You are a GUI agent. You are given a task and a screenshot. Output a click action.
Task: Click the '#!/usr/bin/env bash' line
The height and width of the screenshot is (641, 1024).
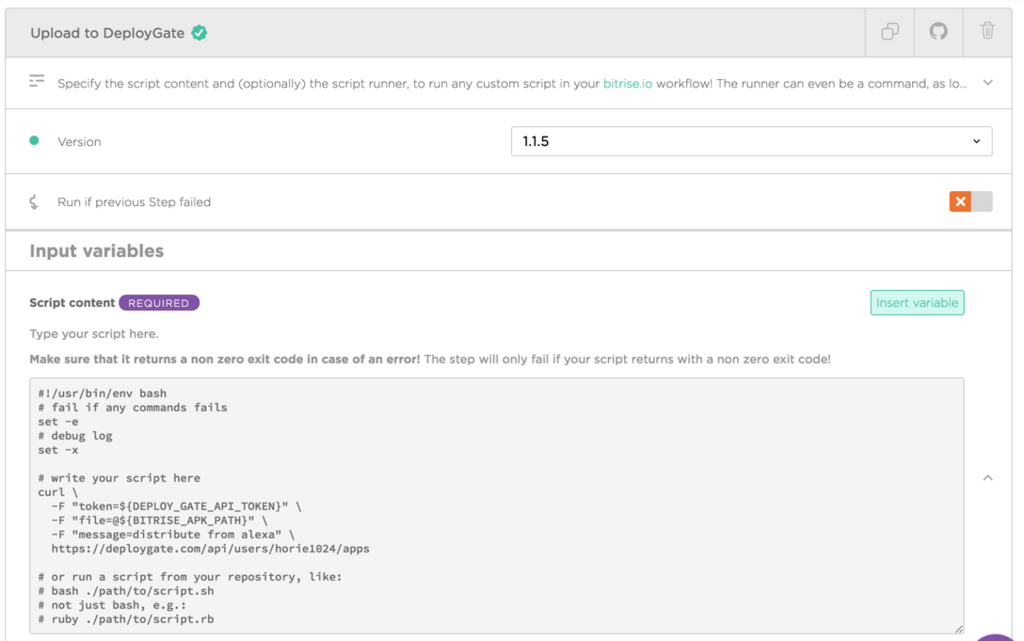(x=102, y=394)
